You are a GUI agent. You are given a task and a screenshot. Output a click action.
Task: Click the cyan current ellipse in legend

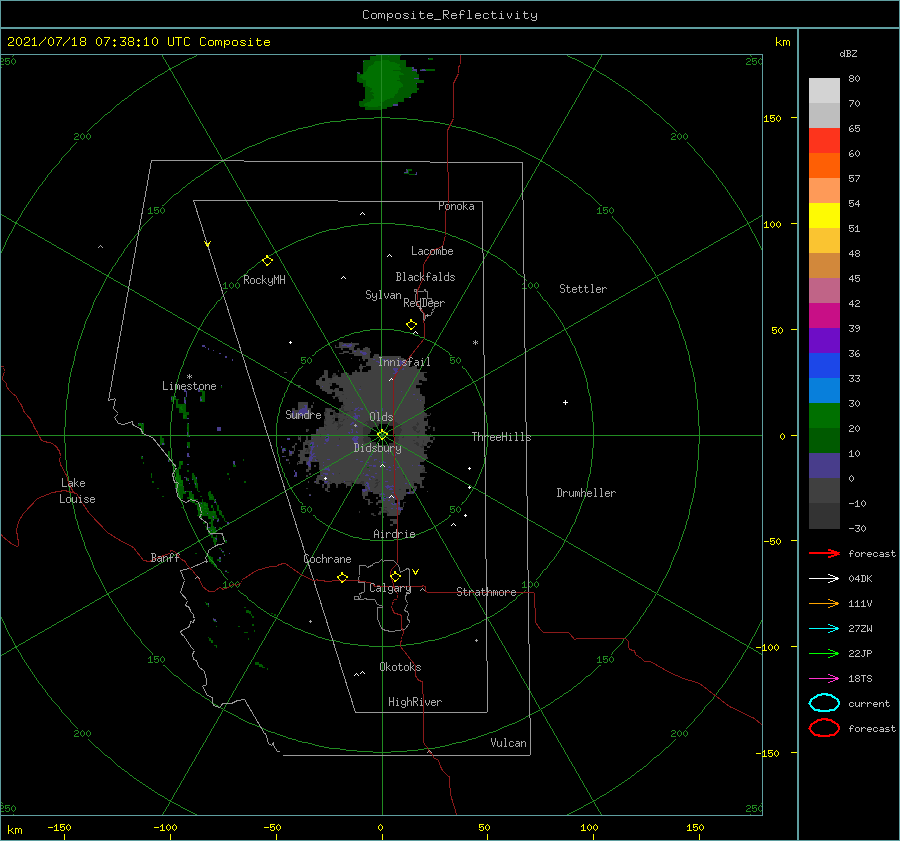(824, 703)
